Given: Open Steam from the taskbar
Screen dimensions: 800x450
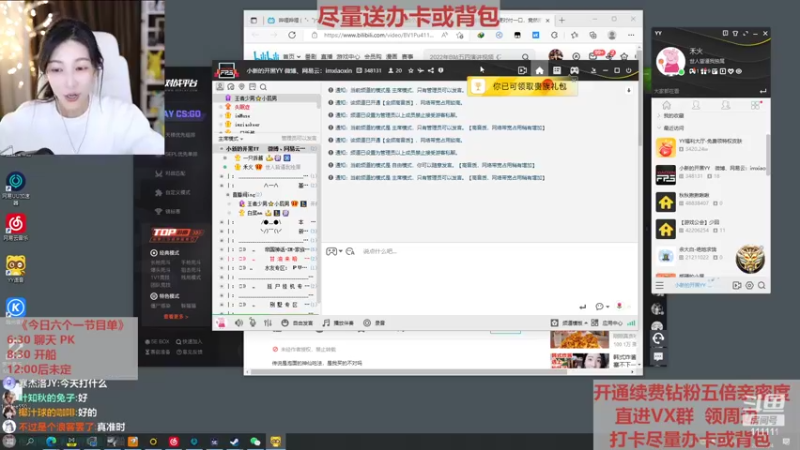Looking at the screenshot, I should [234, 442].
